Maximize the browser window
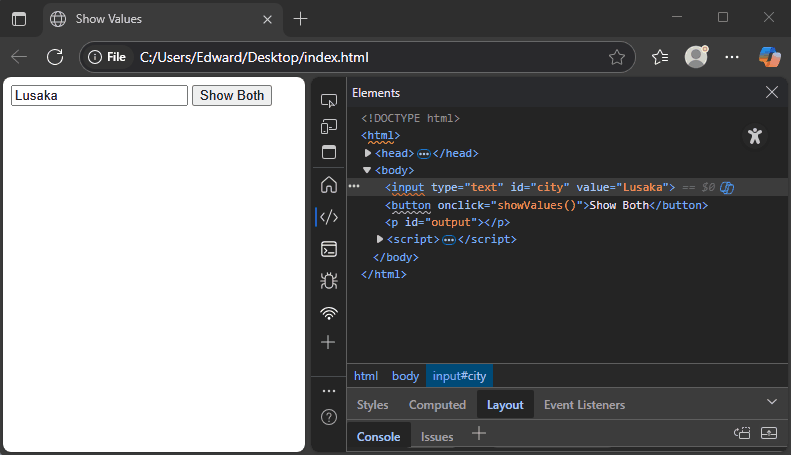791x455 pixels. (x=723, y=17)
